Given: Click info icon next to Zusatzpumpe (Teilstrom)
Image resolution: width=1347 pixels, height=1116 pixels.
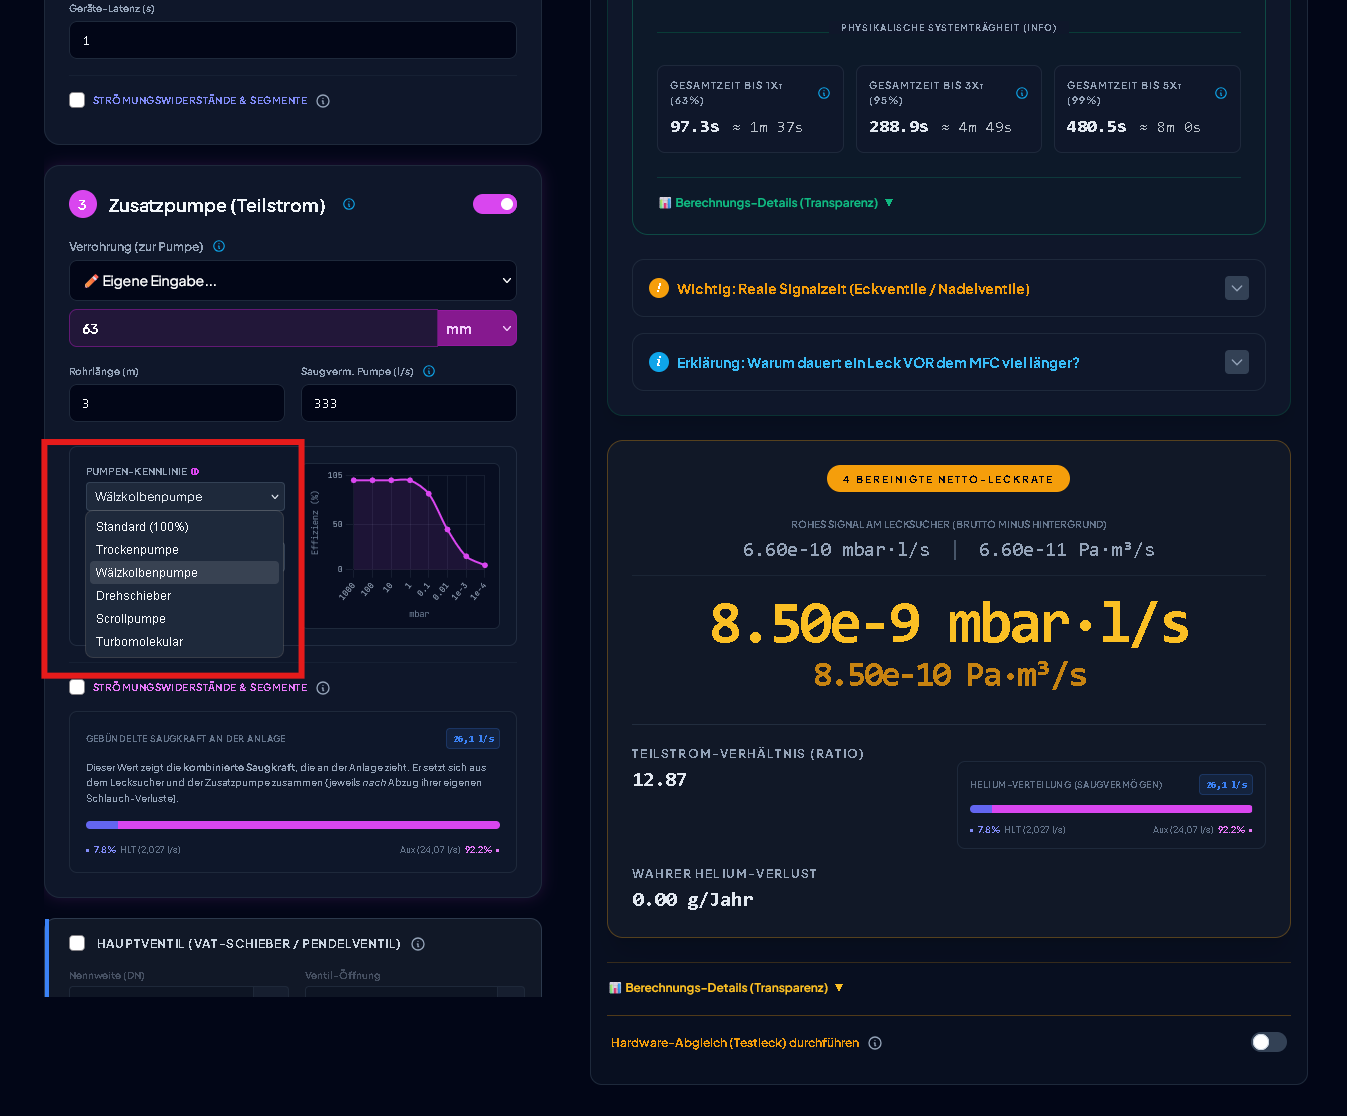Looking at the screenshot, I should pos(349,204).
